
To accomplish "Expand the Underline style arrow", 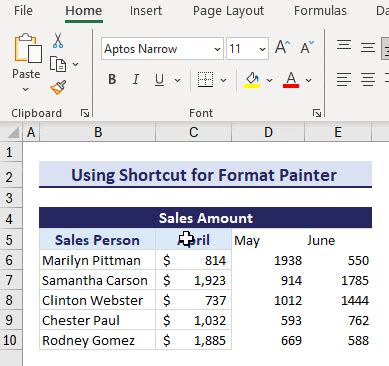I will coord(177,80).
